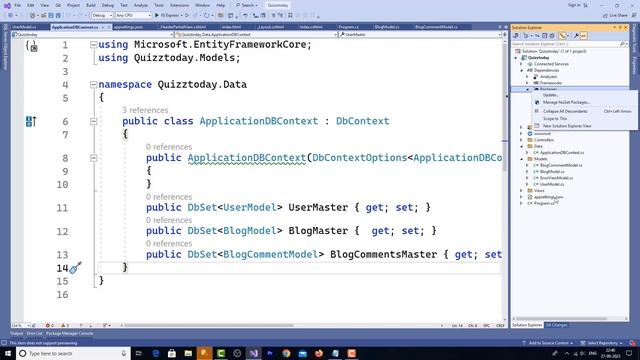Open the Extensions menu
Viewport: 640px width, 360px height.
coord(179,5)
